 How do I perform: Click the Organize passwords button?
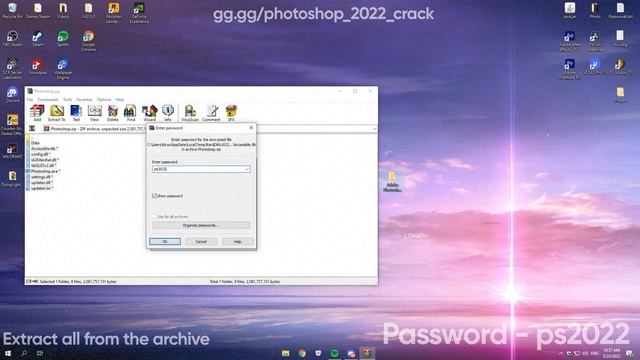coord(201,225)
